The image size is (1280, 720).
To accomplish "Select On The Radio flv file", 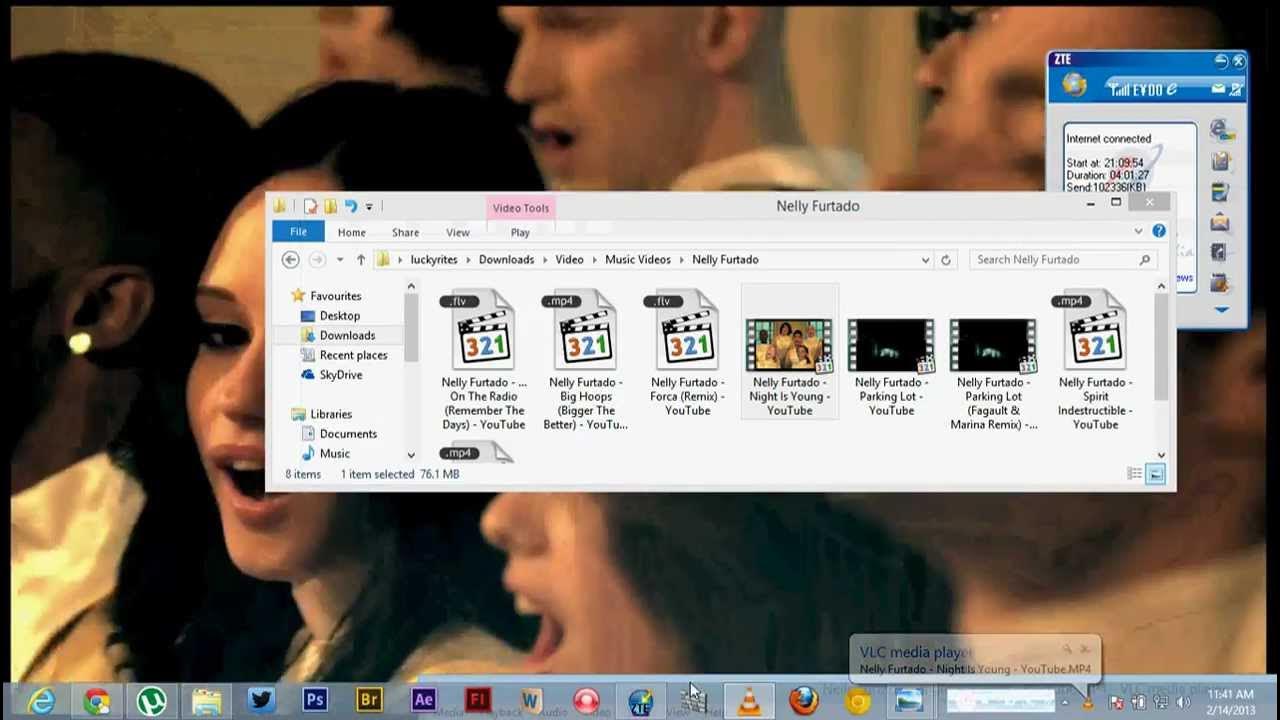I will pos(484,361).
